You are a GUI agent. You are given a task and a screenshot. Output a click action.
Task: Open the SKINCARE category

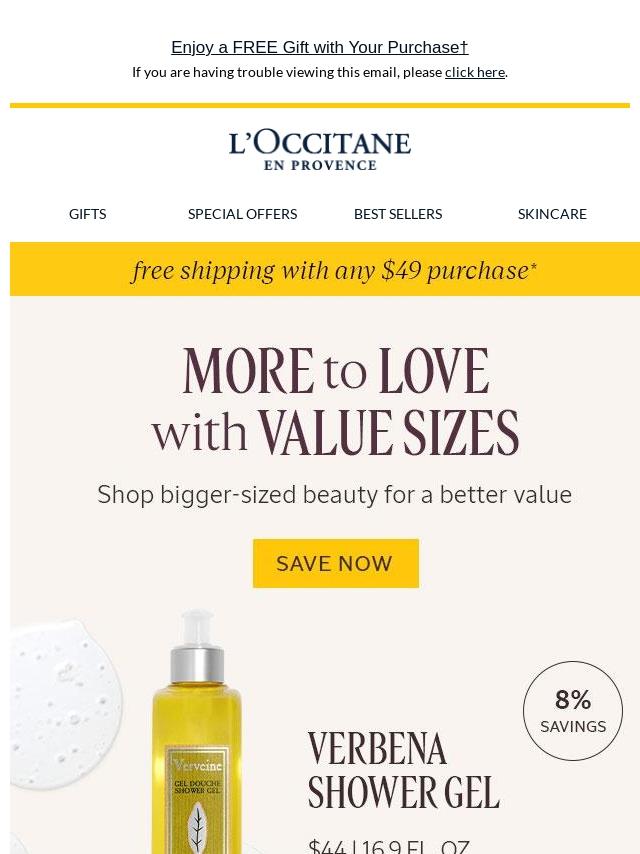(552, 214)
